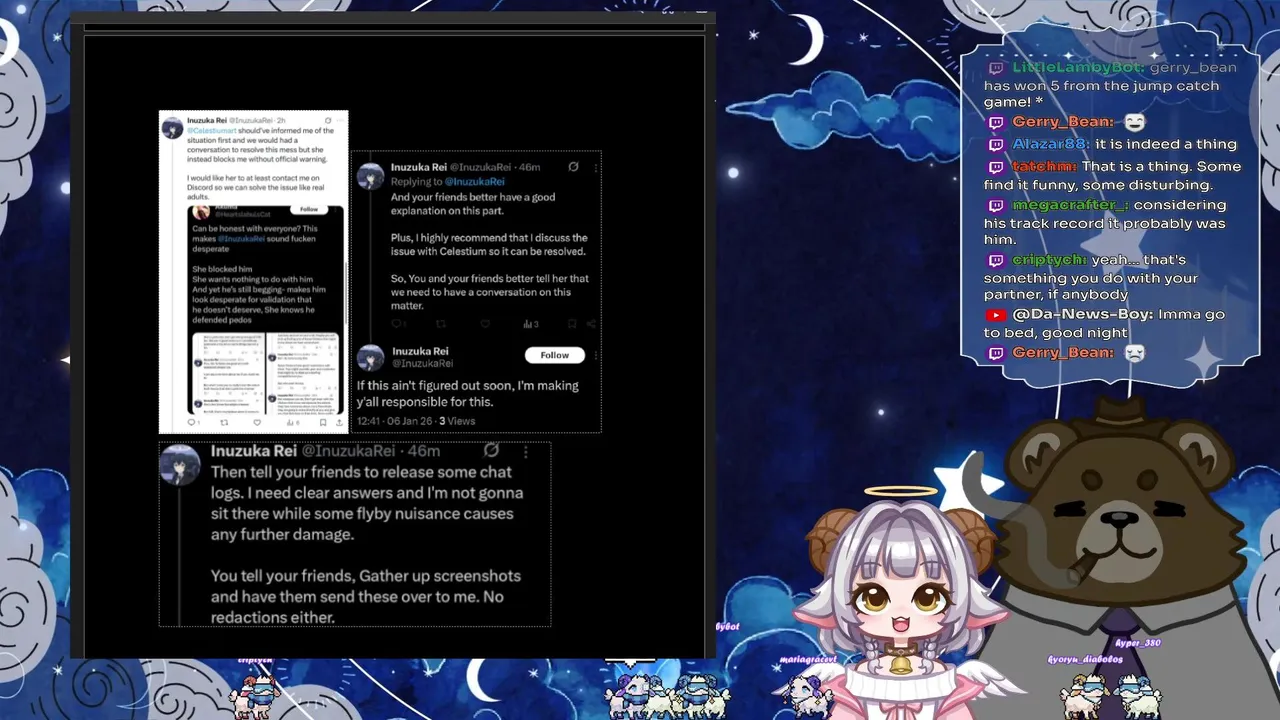
Task: Click the grinning emoji in Gerry_Bean's first message
Action: (x=1134, y=122)
